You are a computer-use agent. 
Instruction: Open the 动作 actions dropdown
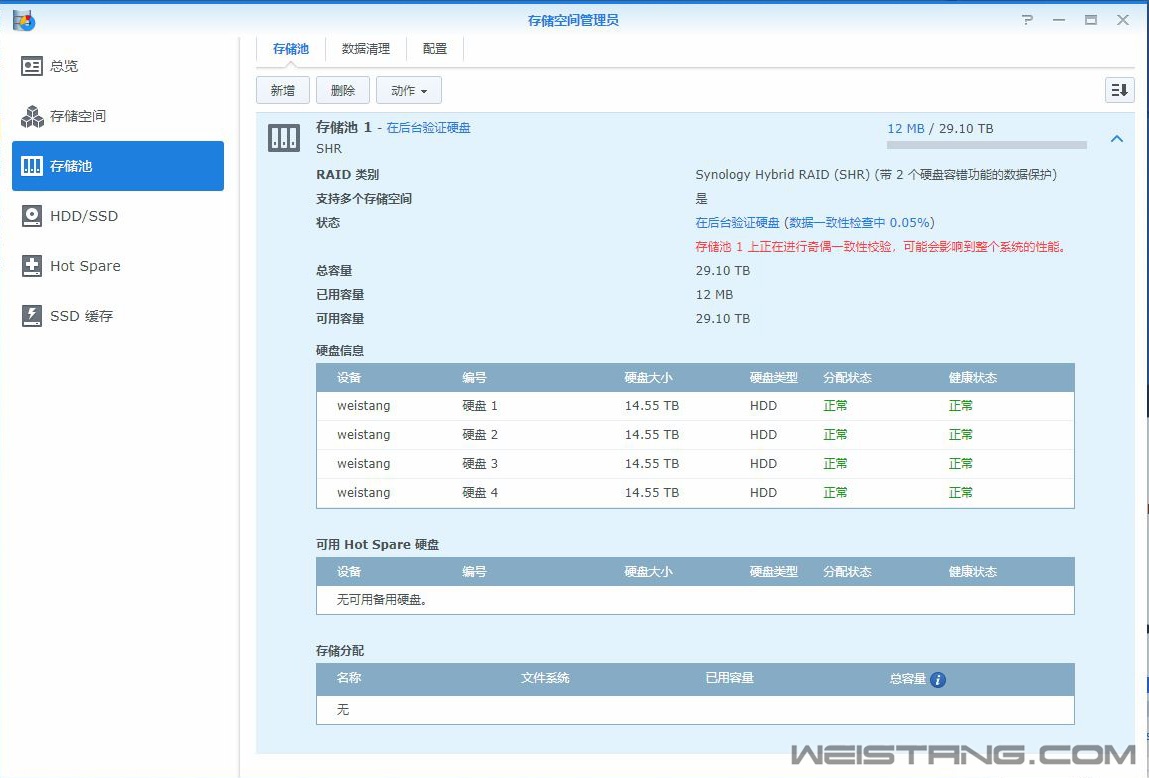coord(408,89)
